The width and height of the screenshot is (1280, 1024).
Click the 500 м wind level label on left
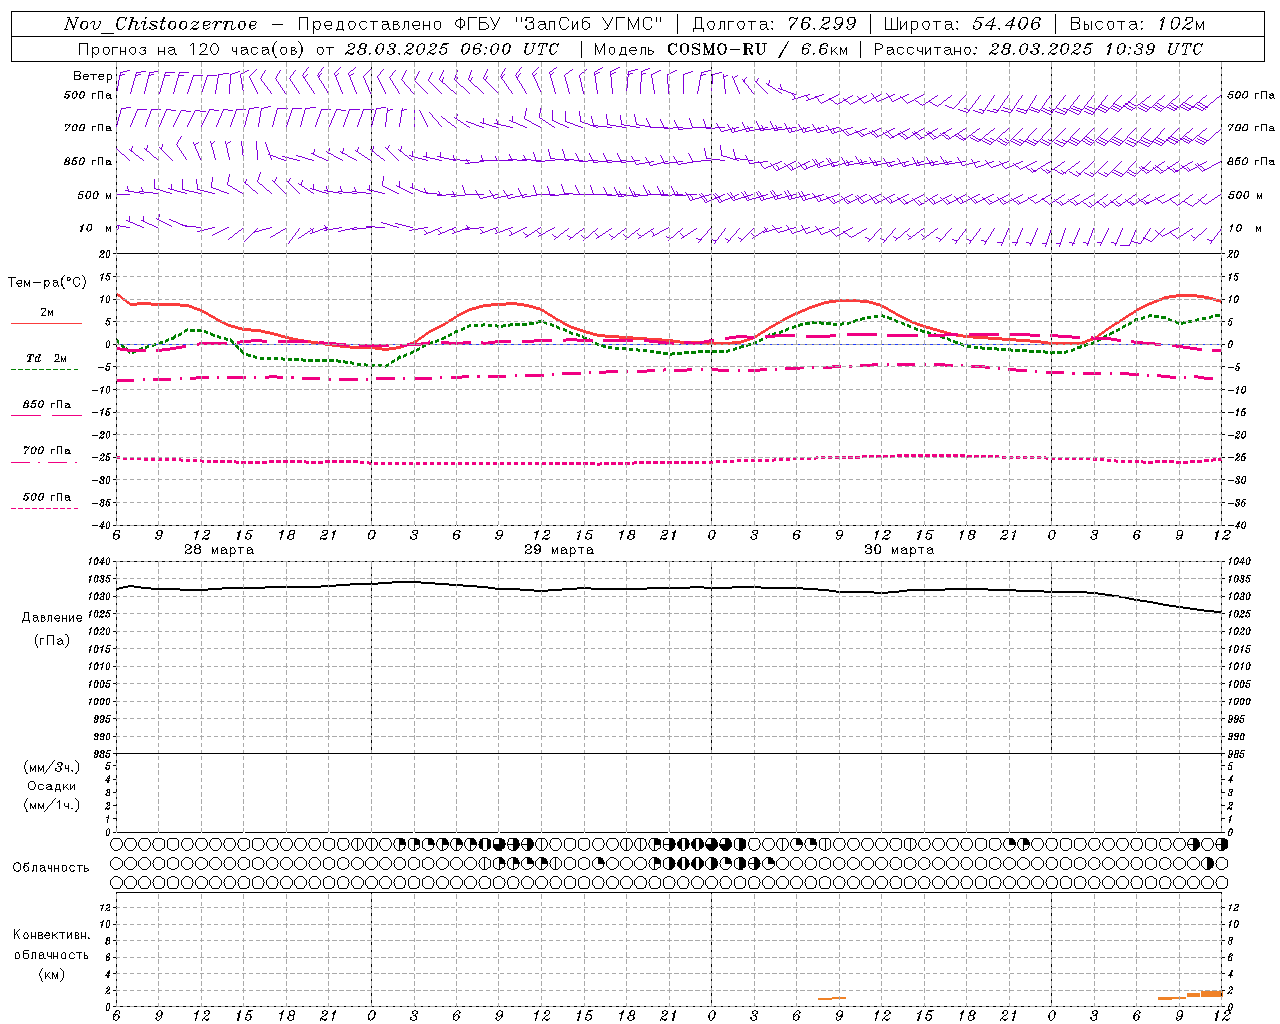coord(95,195)
